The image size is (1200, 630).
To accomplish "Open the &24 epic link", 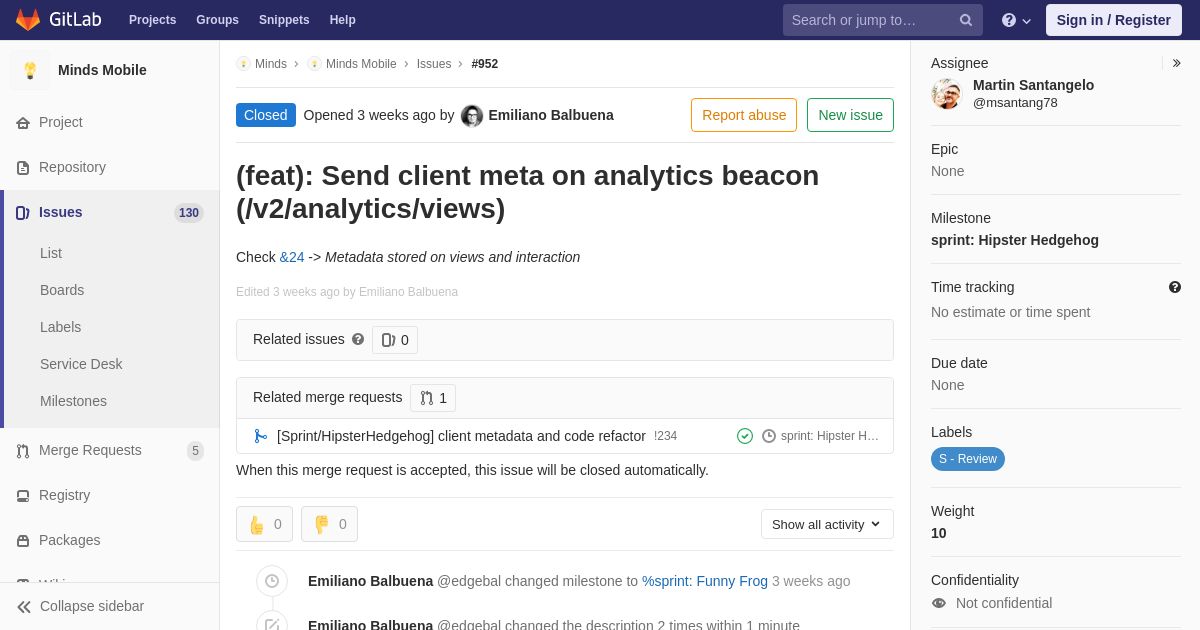I will click(x=292, y=257).
